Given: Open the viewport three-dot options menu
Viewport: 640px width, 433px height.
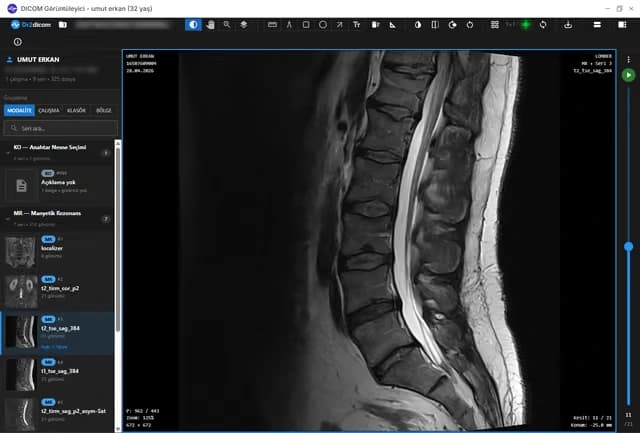Looking at the screenshot, I should 629,60.
